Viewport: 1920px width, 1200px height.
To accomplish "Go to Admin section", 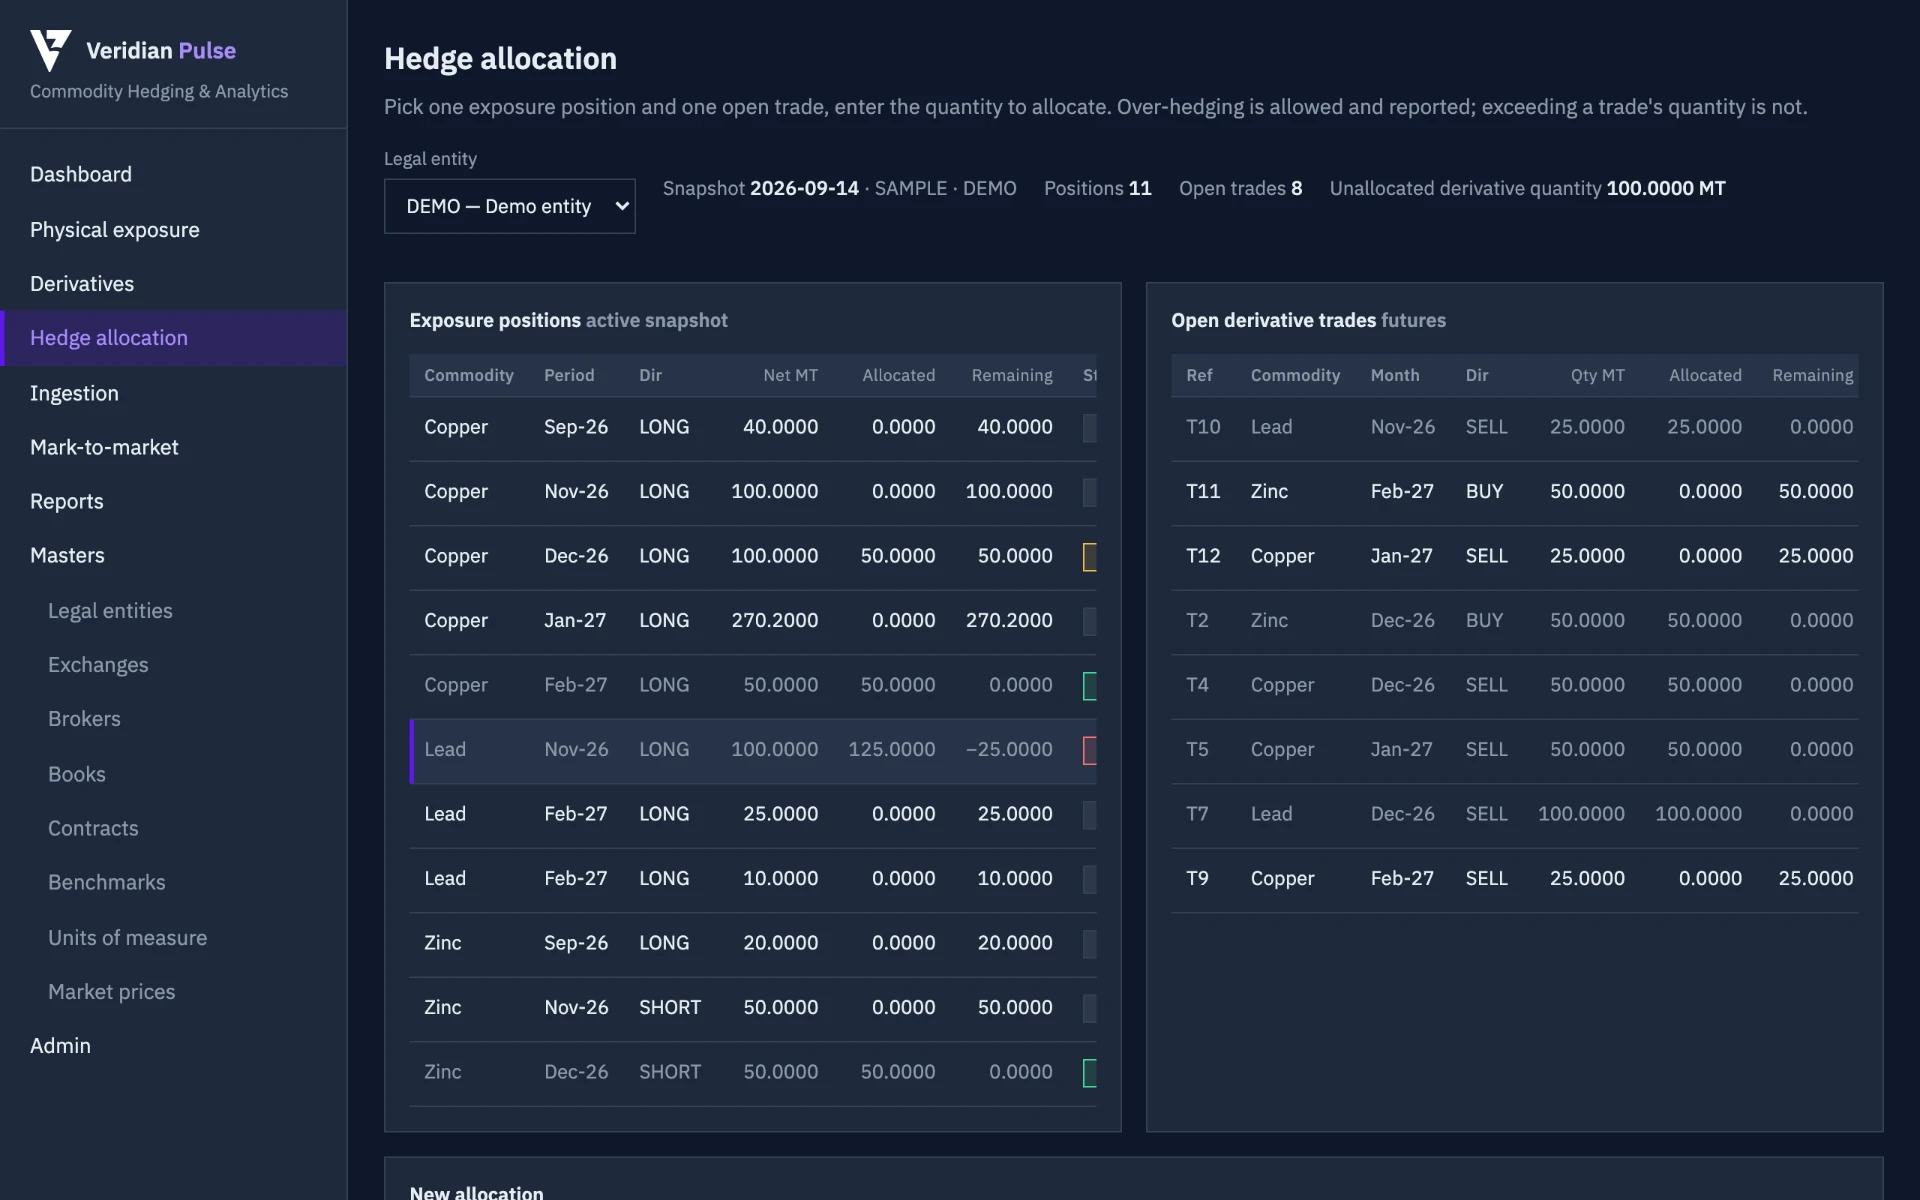I will click(173, 1046).
